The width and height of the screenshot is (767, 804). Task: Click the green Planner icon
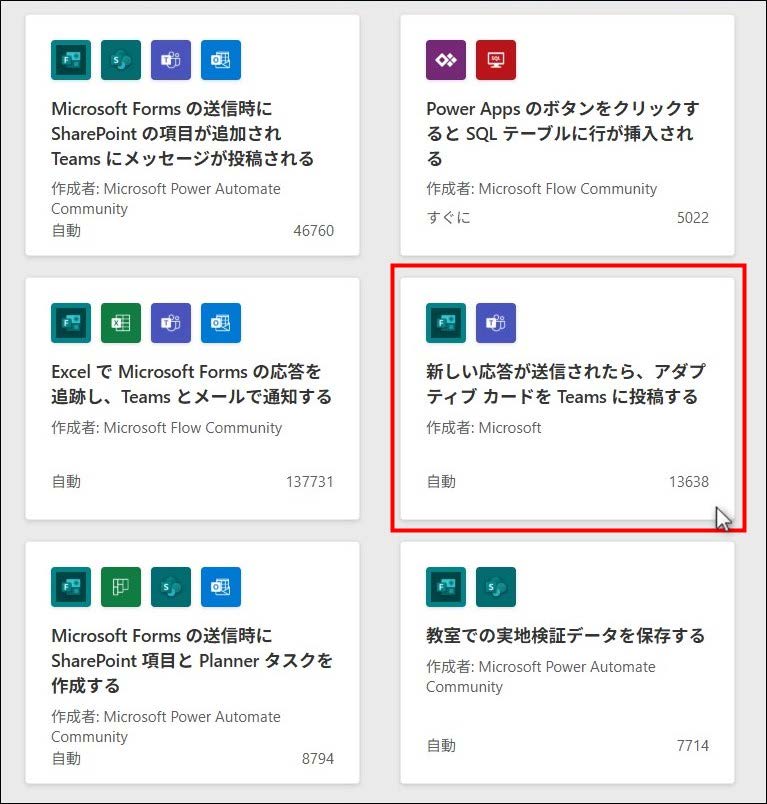point(120,587)
